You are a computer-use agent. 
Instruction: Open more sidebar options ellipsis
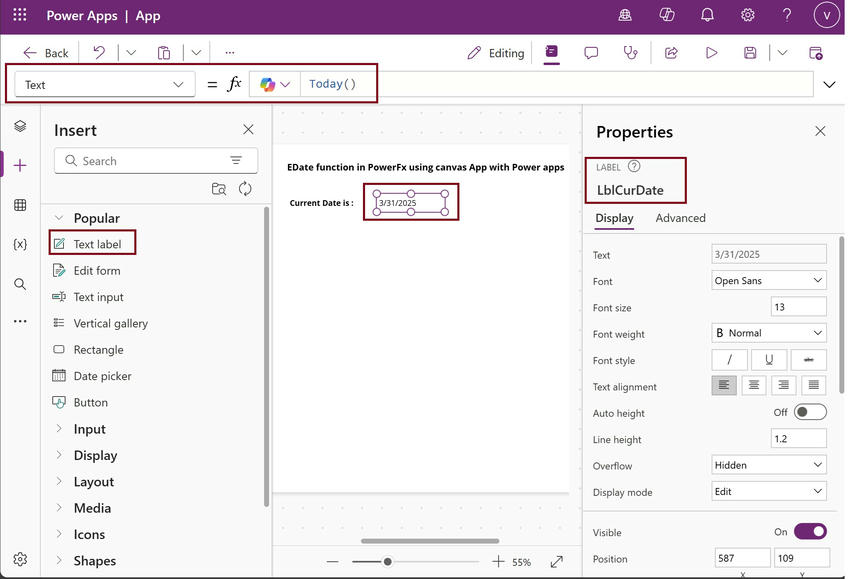[x=20, y=321]
